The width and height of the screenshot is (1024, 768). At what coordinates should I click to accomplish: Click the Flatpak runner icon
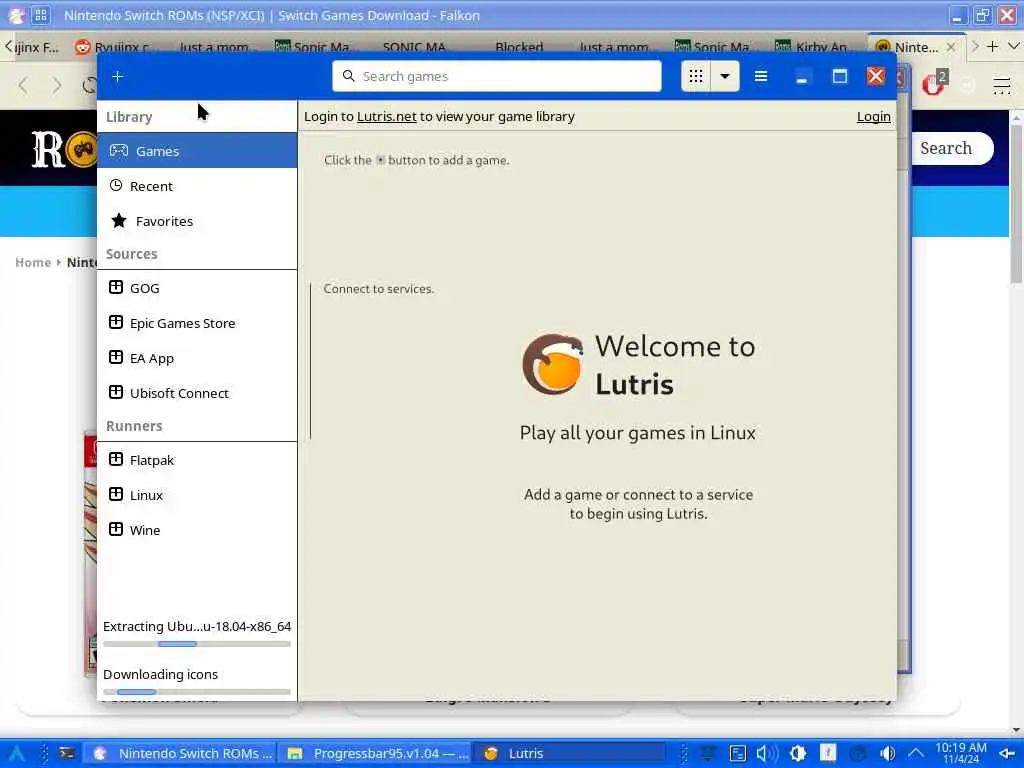click(x=116, y=459)
